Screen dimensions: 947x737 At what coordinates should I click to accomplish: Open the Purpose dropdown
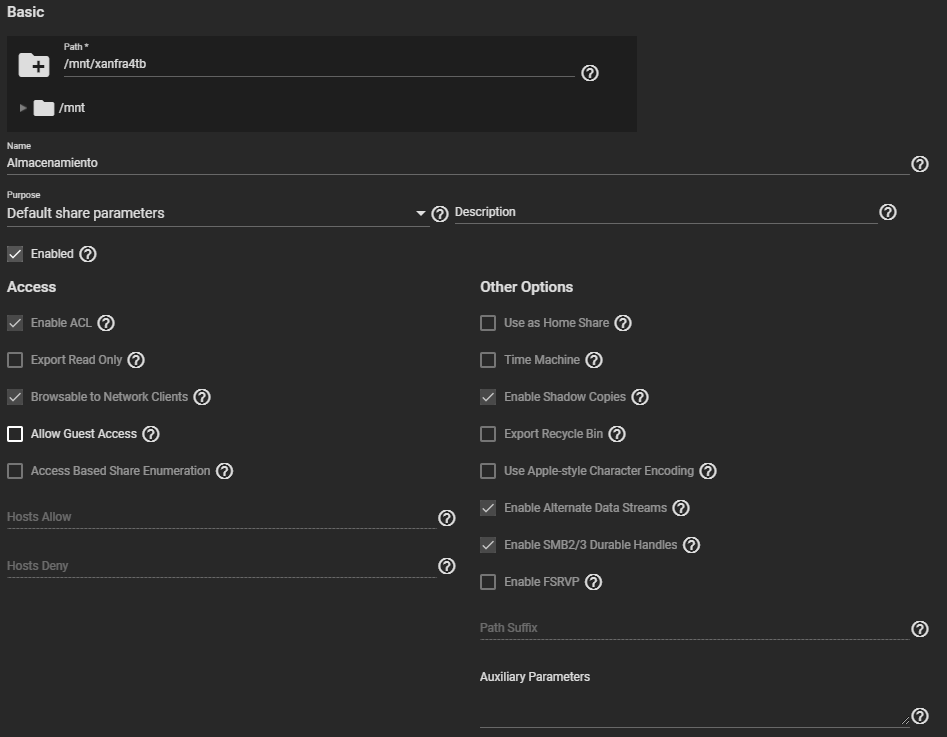217,213
